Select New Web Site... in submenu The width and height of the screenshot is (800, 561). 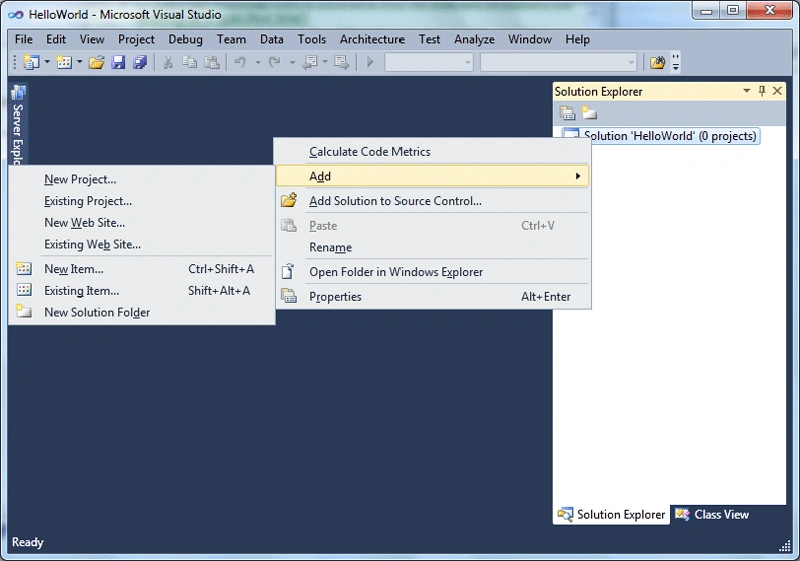coord(142,223)
